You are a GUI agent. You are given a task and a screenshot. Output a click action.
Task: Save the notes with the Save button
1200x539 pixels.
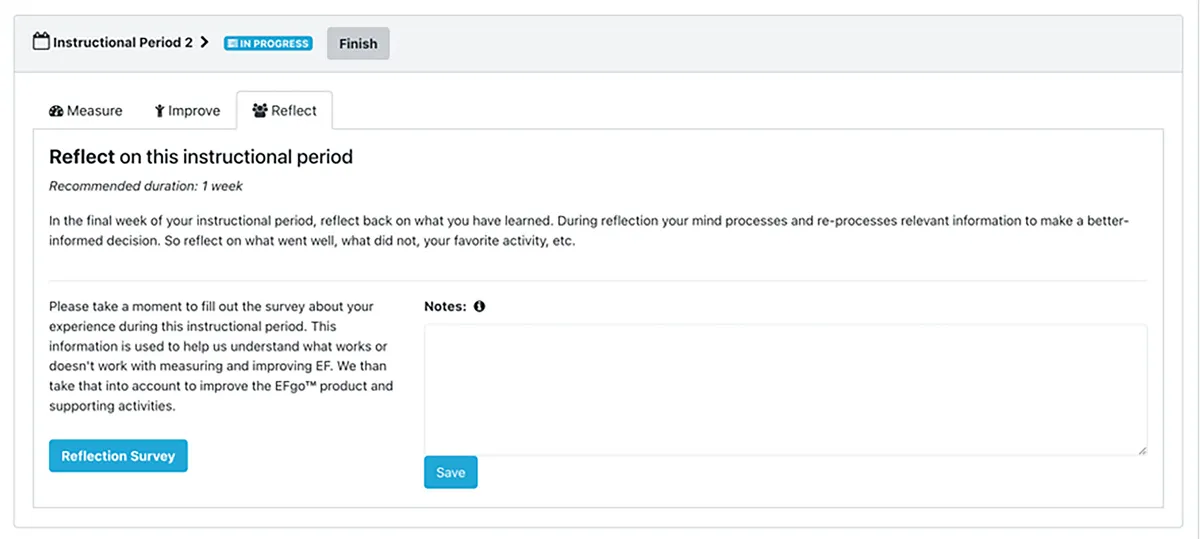coord(450,472)
